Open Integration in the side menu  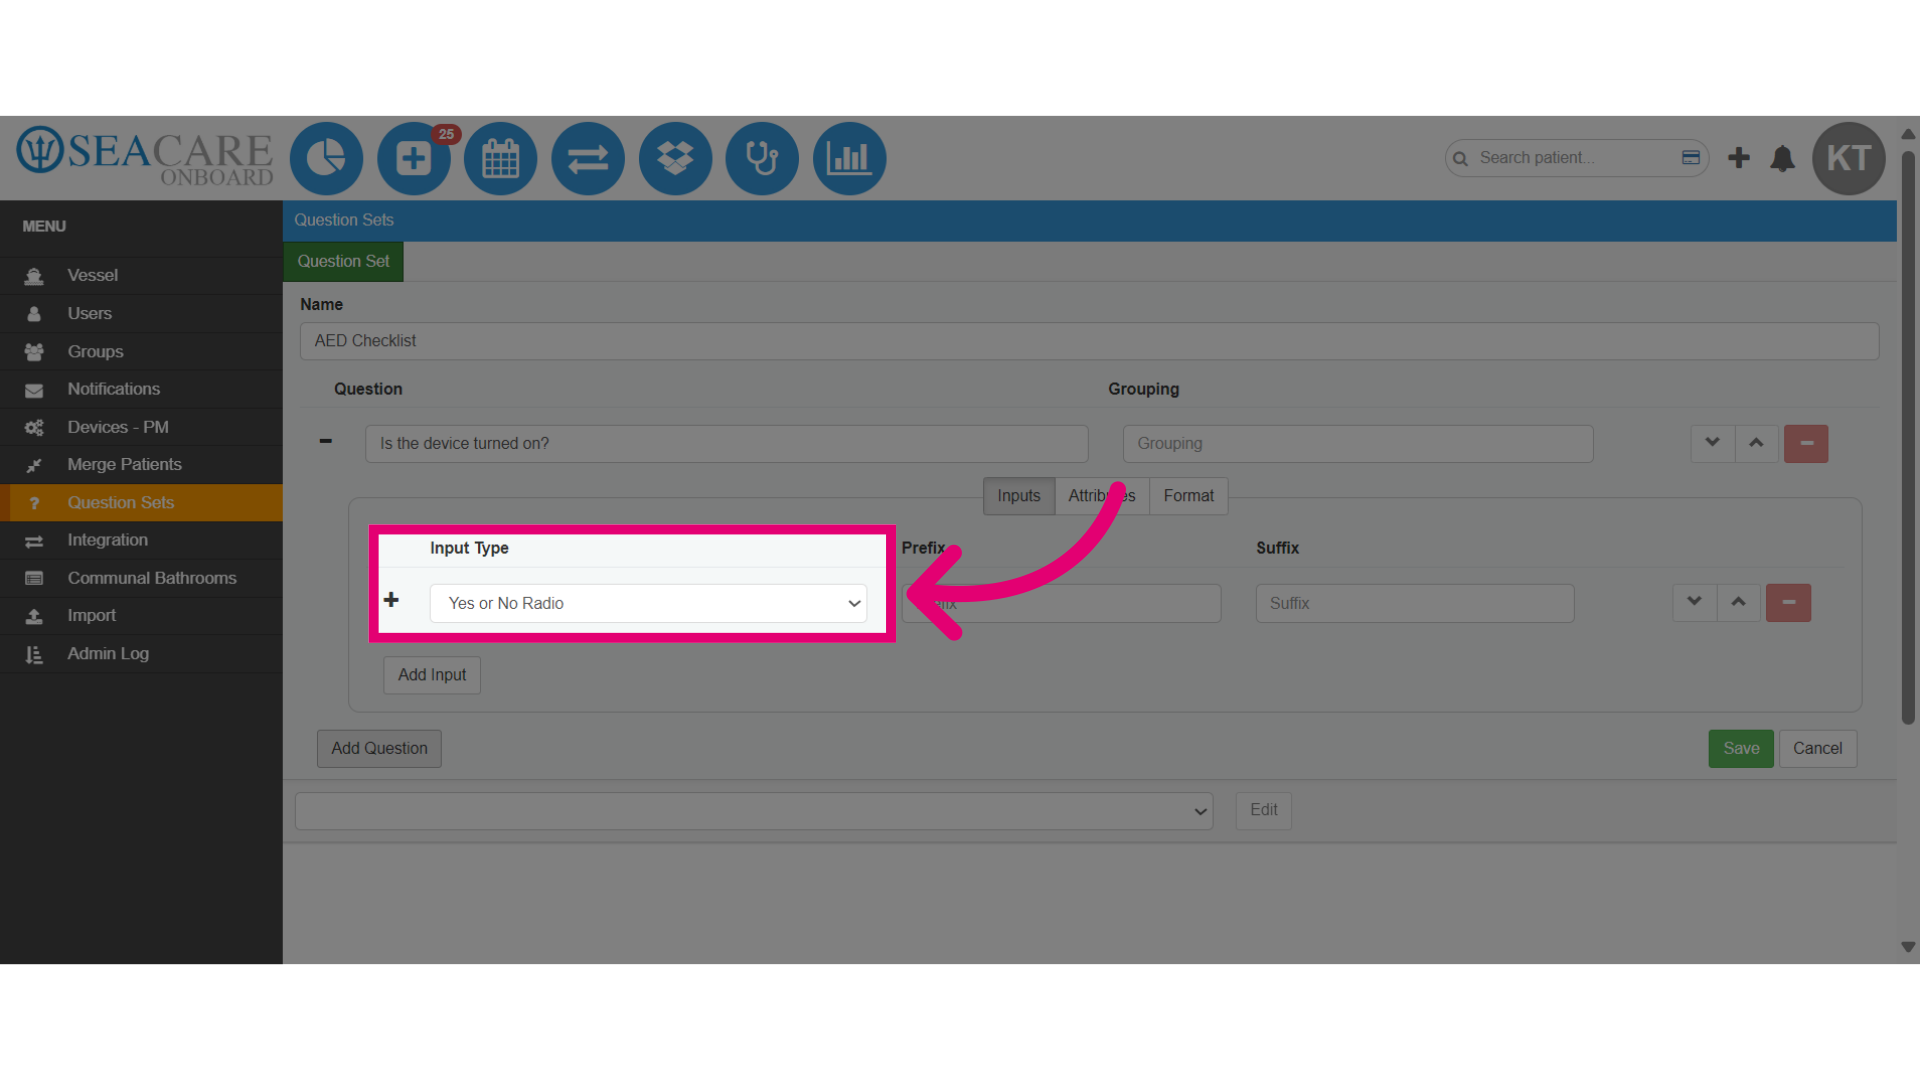[x=141, y=540]
